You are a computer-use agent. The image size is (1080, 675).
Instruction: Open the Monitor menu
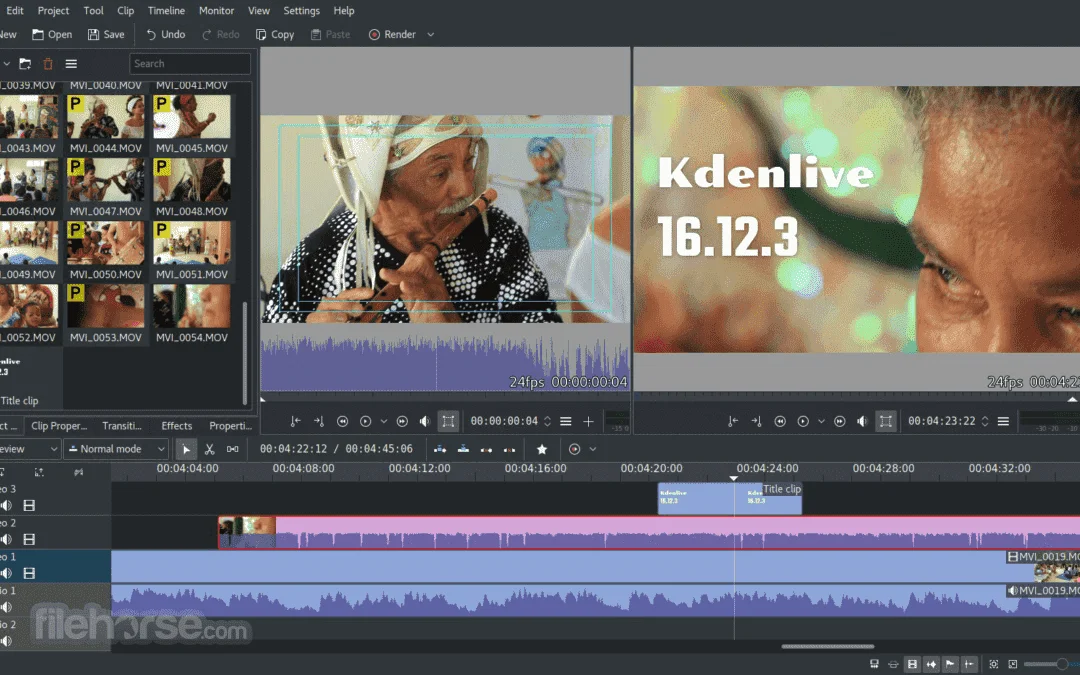[216, 10]
